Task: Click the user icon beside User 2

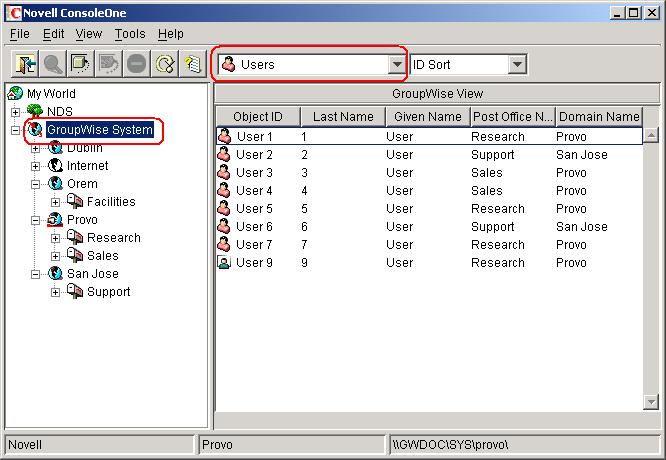Action: pos(224,154)
